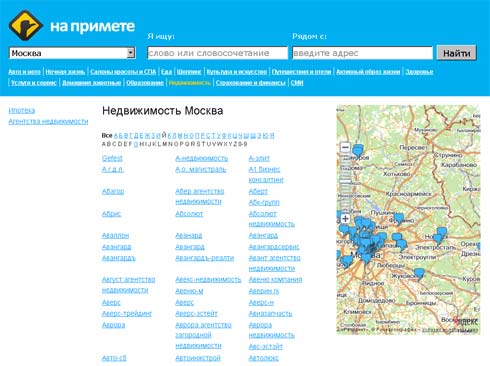Select the map marker near Жуковский
Viewport: 490px width, 366px height.
(419, 274)
